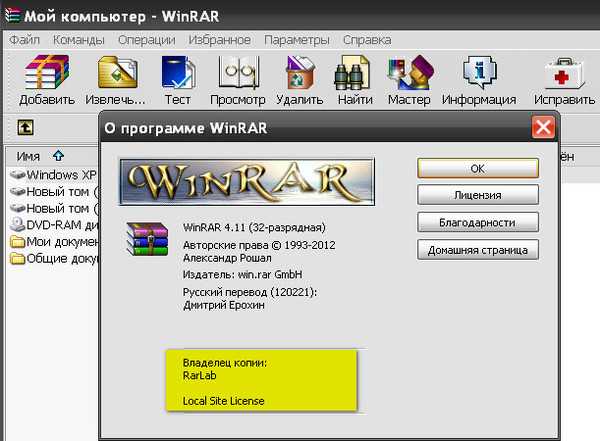600x441 pixels.
Task: Click the Удалить delete tool
Action: pos(300,72)
